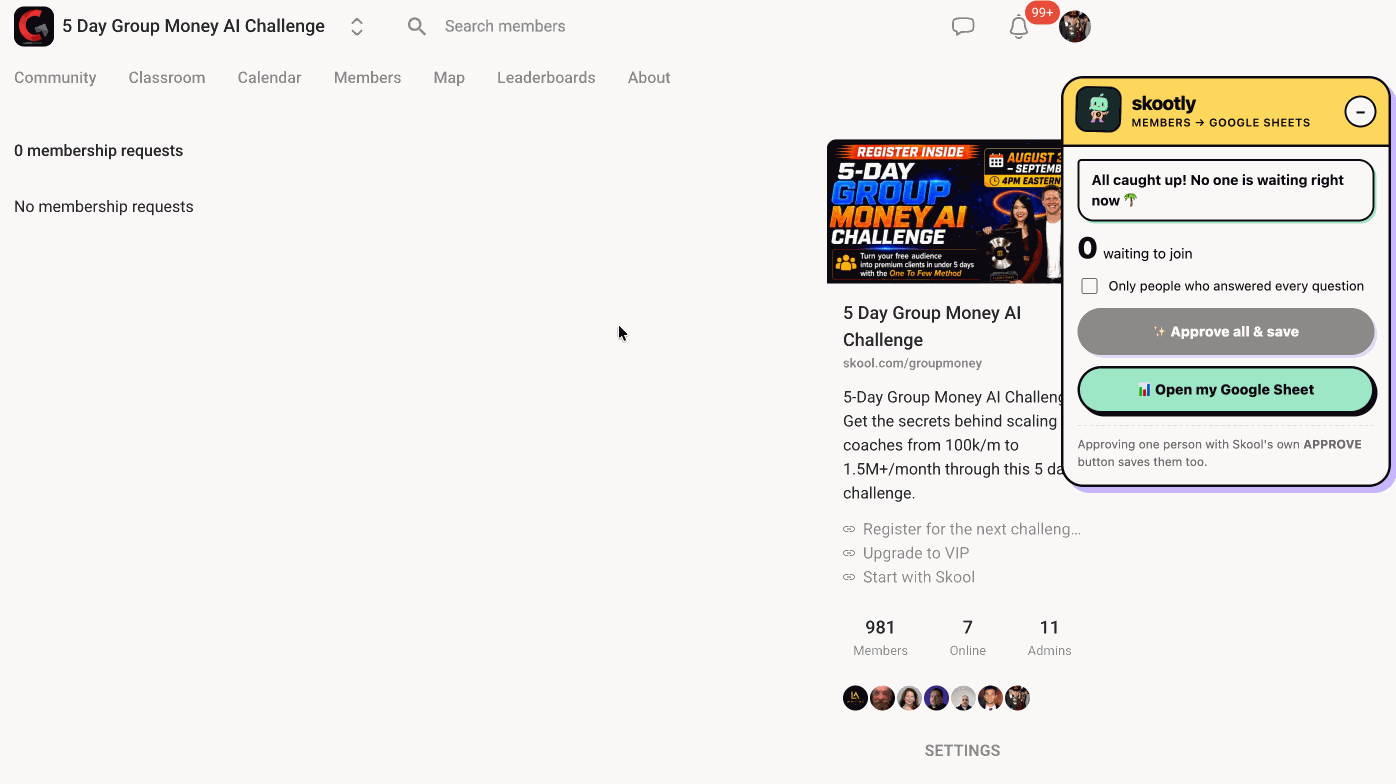Open the Calendar tab
Image resolution: width=1396 pixels, height=784 pixels.
269,78
